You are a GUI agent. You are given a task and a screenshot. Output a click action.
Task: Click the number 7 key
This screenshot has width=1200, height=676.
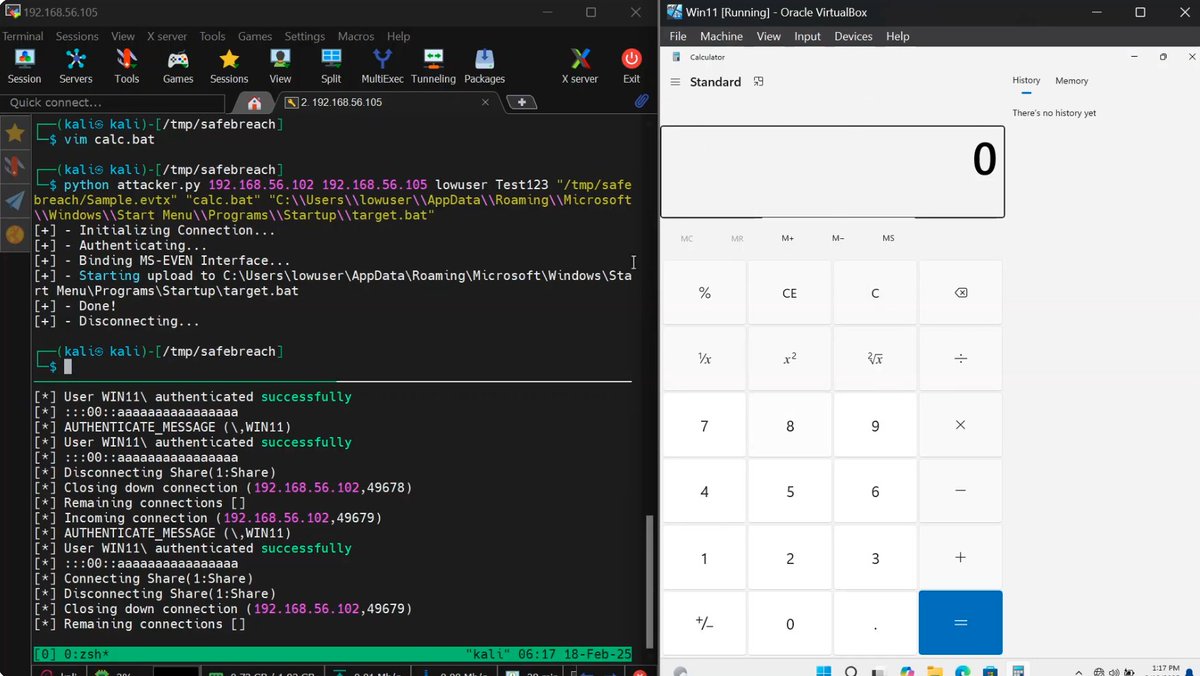point(704,425)
